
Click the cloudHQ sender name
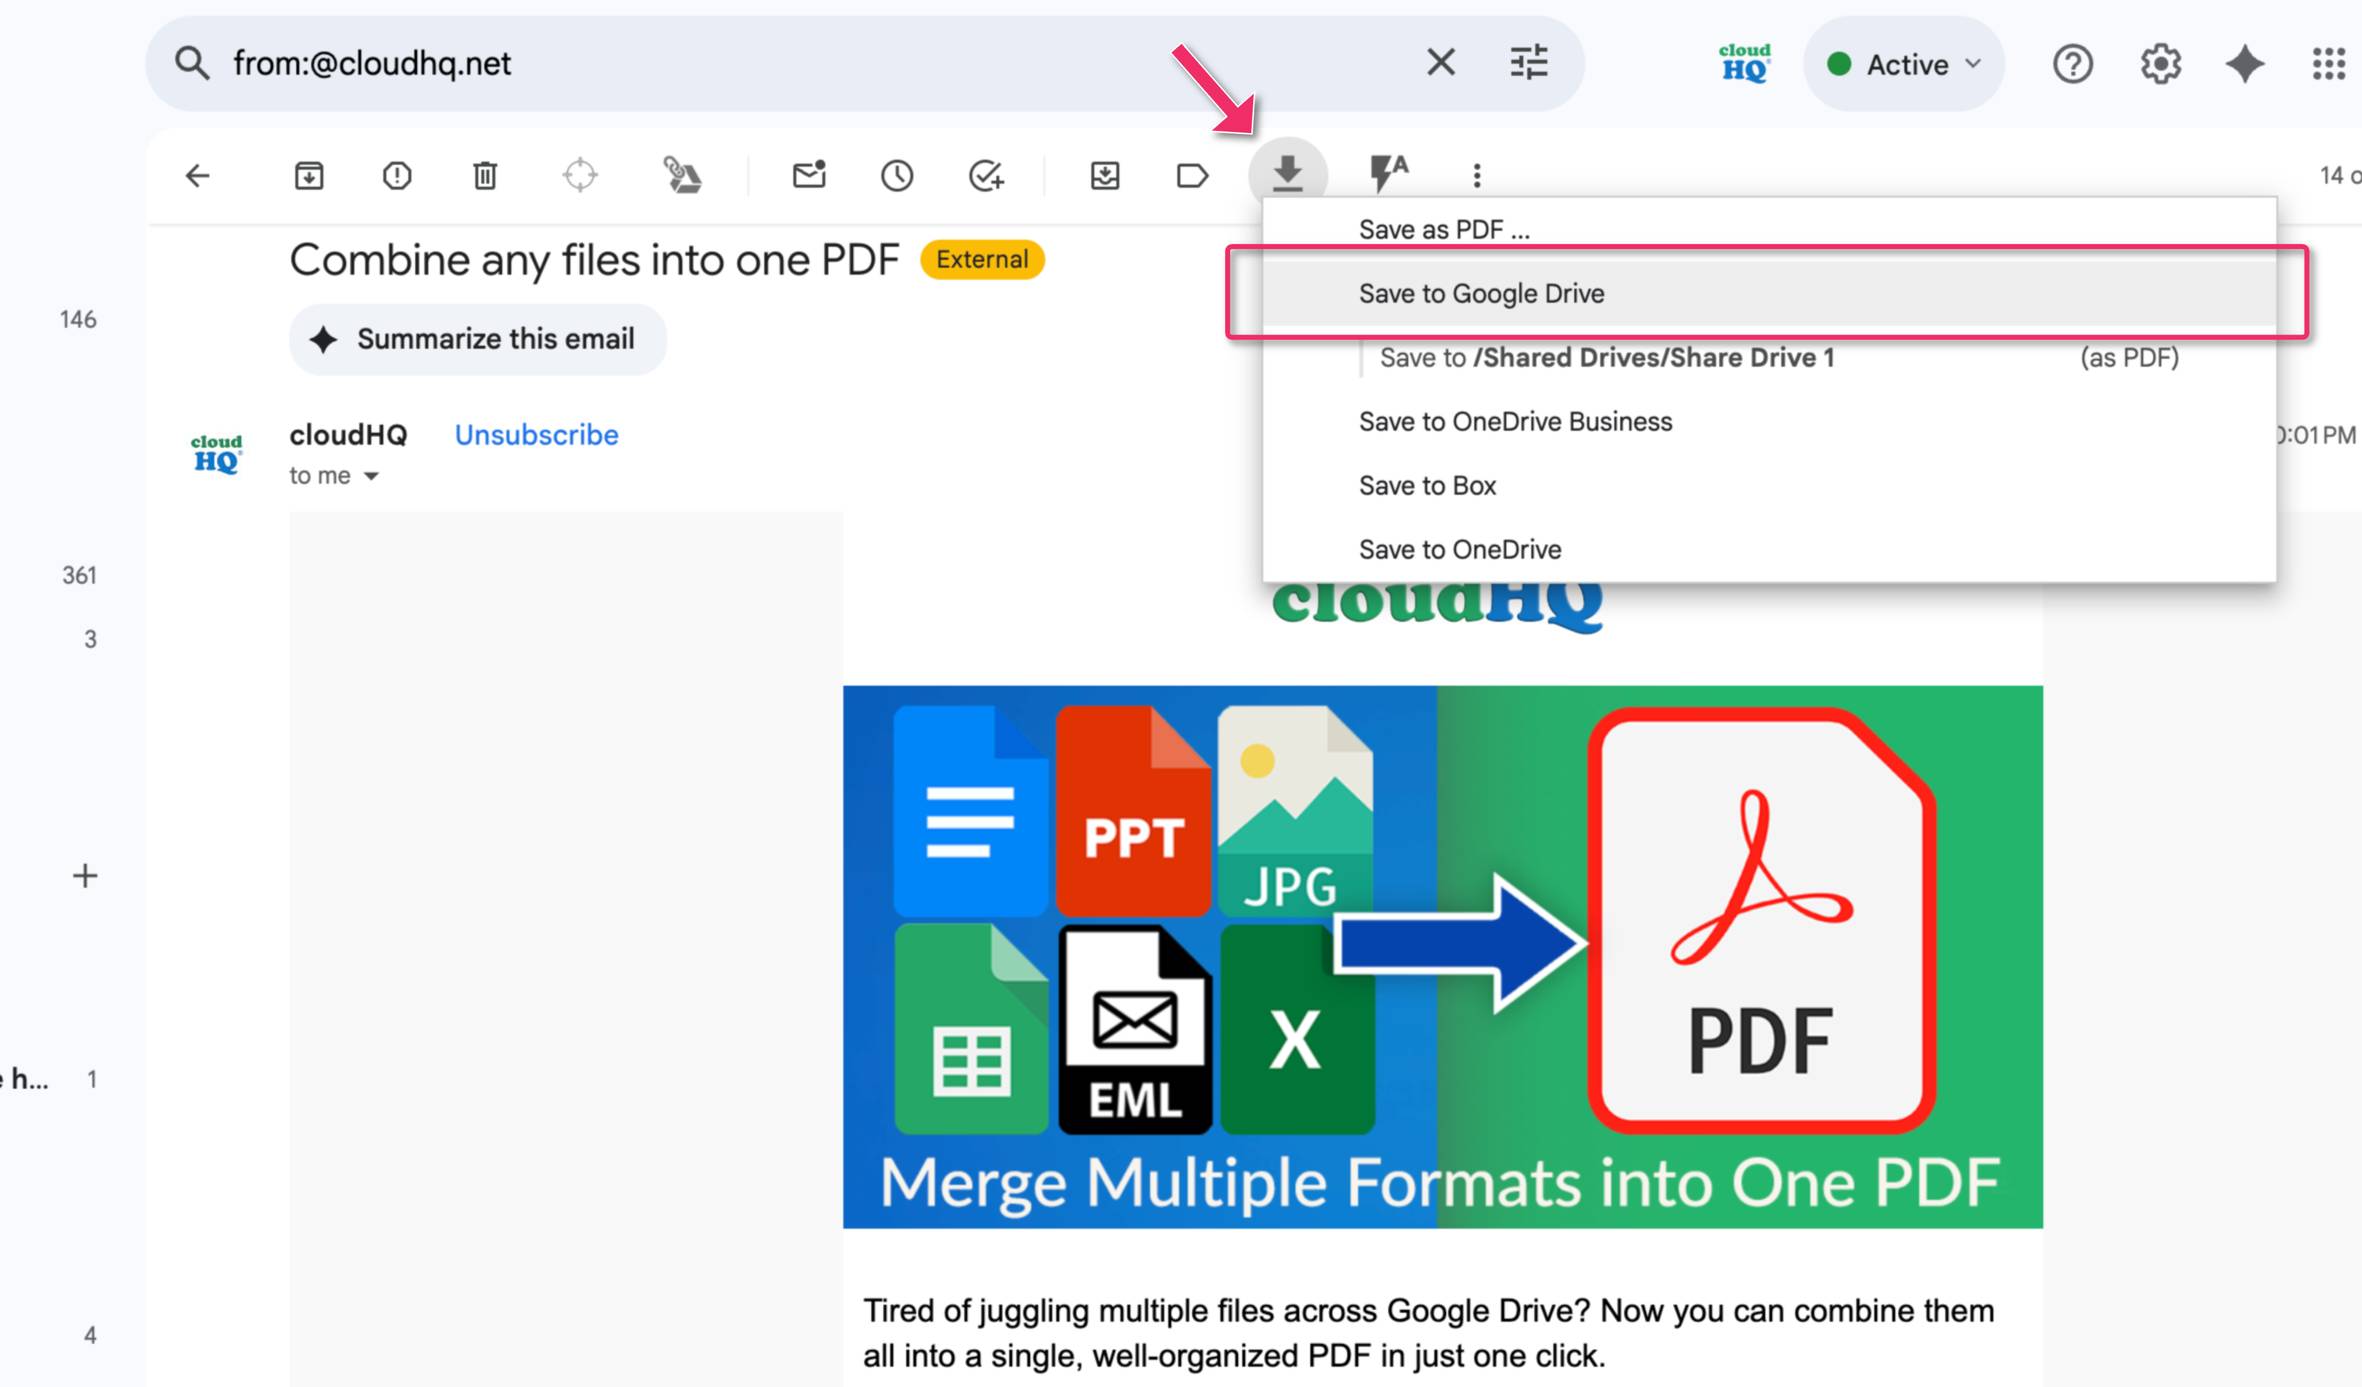coord(348,435)
